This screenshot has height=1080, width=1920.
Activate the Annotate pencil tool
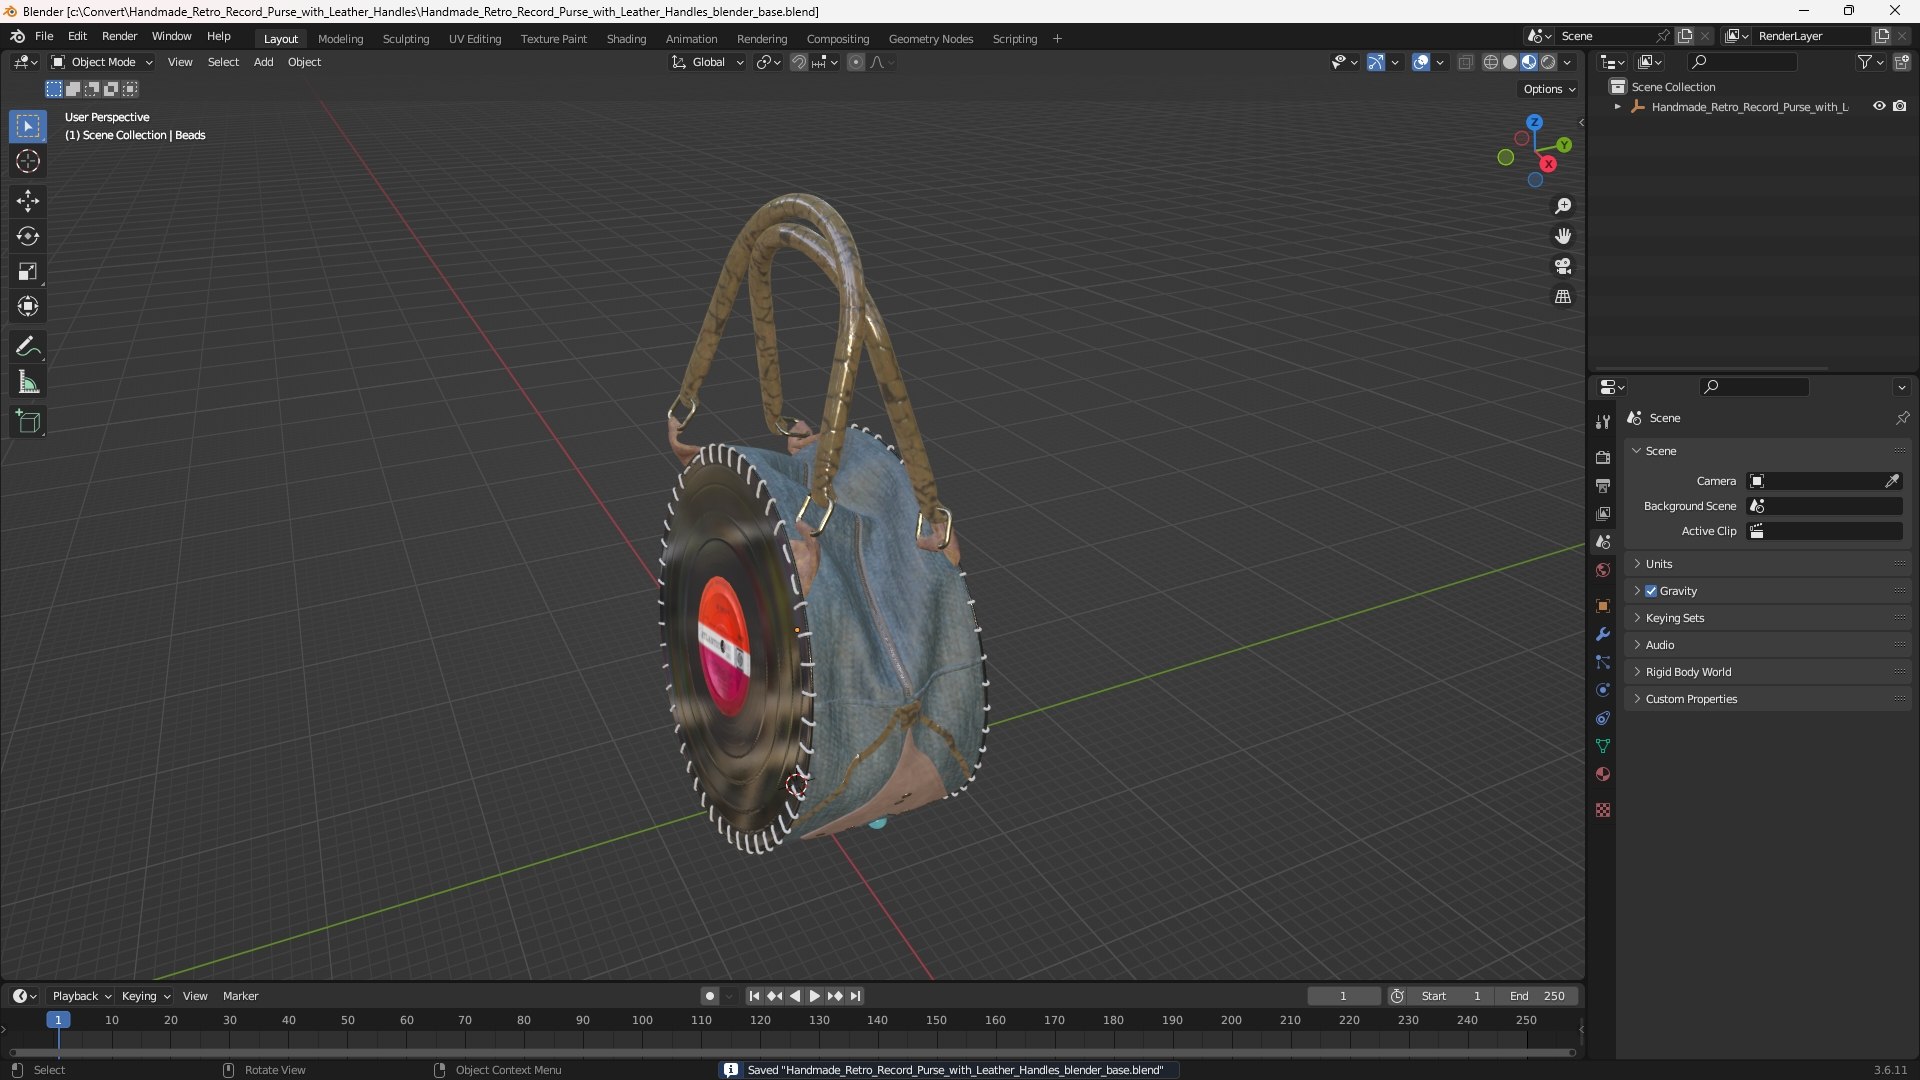click(x=28, y=347)
